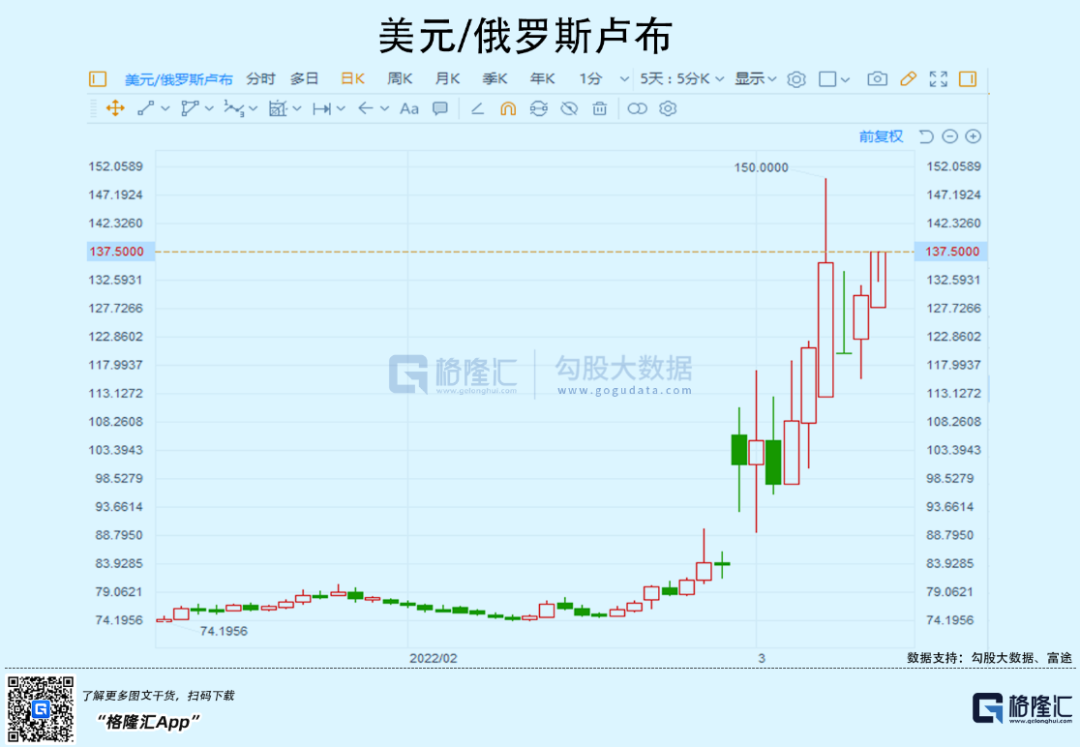Viewport: 1080px width, 747px height.
Task: Click the 74.1956 low price annotation
Action: 223,631
